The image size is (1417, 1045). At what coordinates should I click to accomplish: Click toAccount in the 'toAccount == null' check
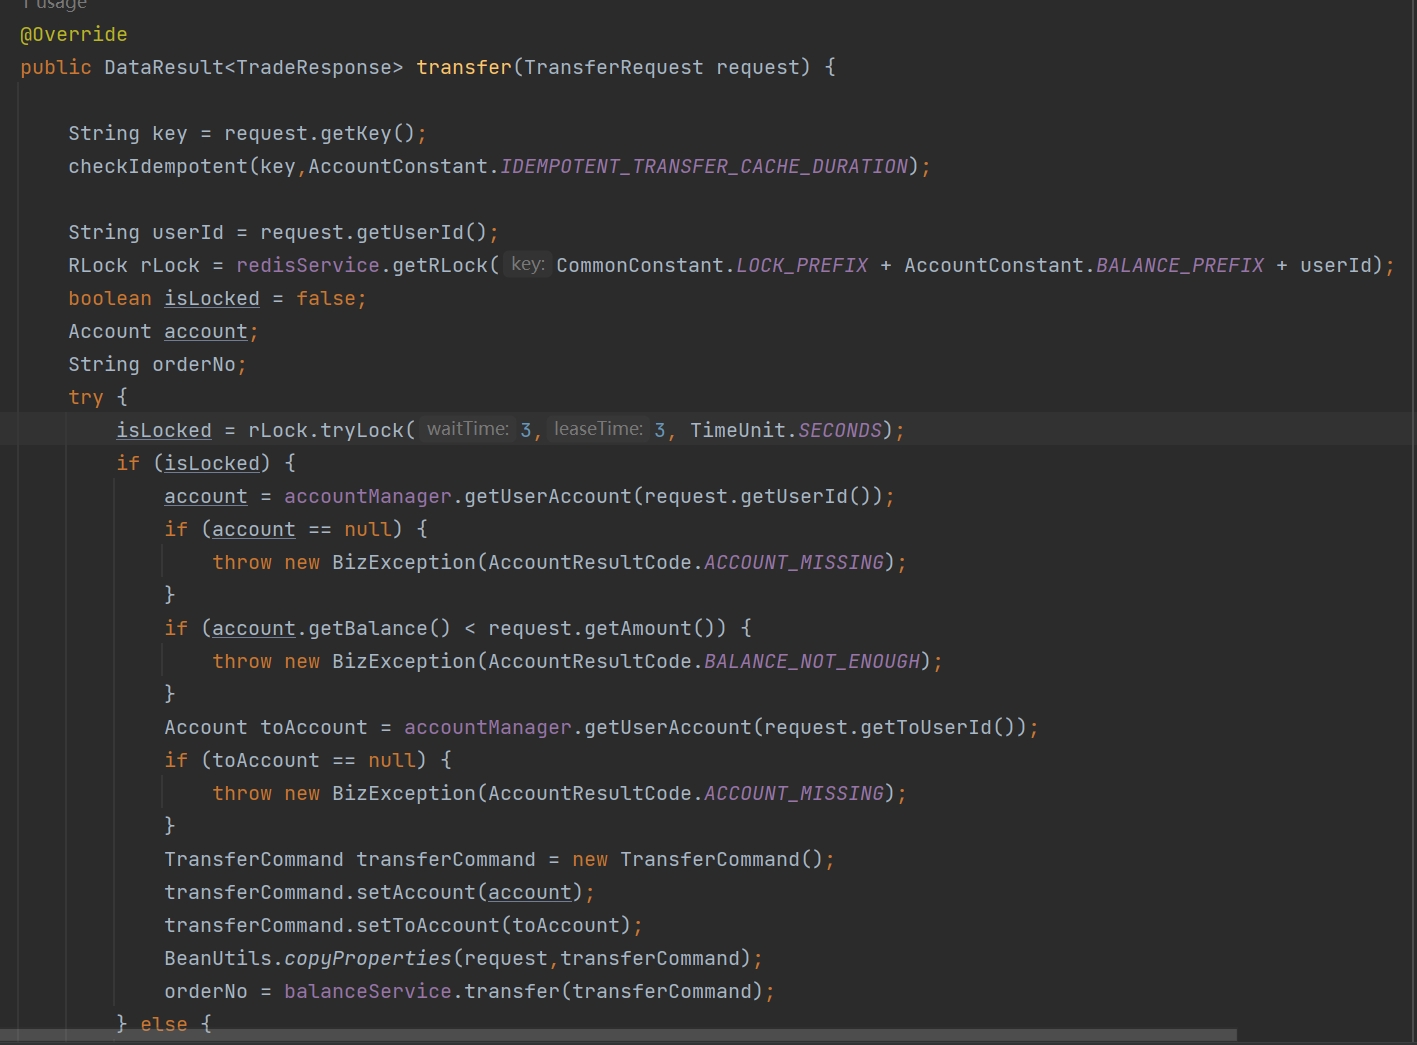coord(266,761)
